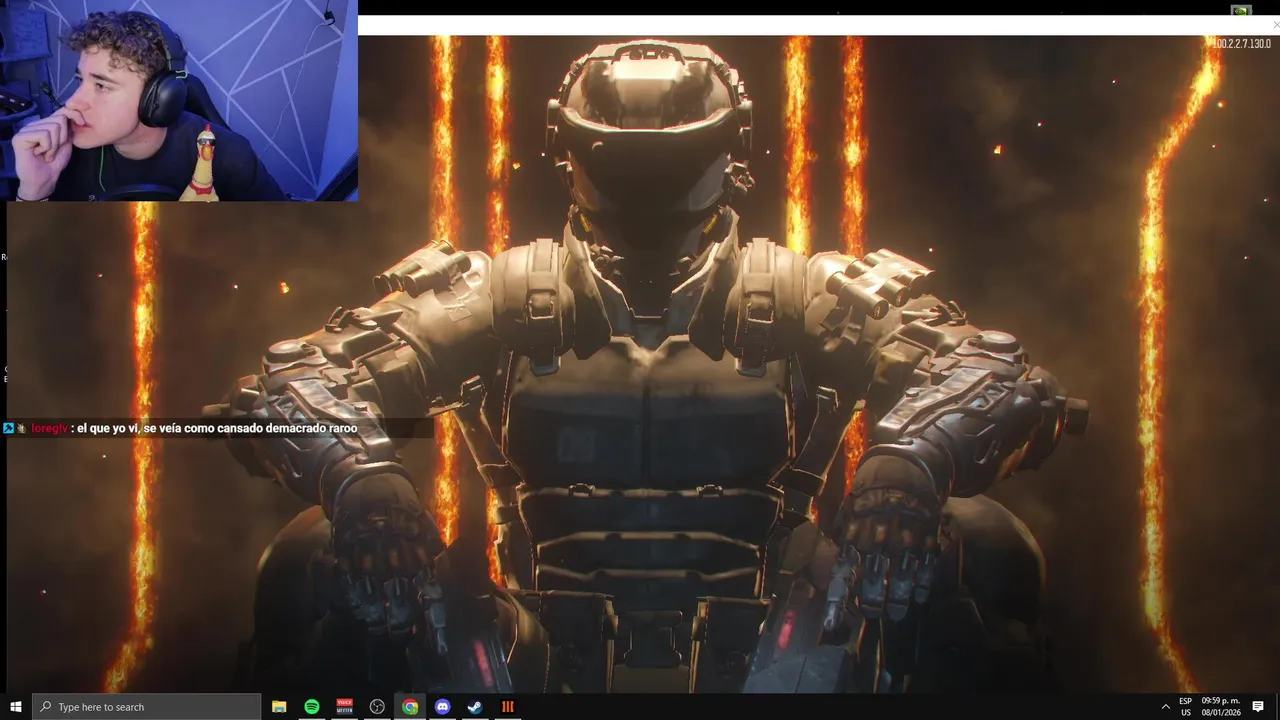Open the ESP US language switcher
Viewport: 1280px width, 720px height.
pos(1186,707)
